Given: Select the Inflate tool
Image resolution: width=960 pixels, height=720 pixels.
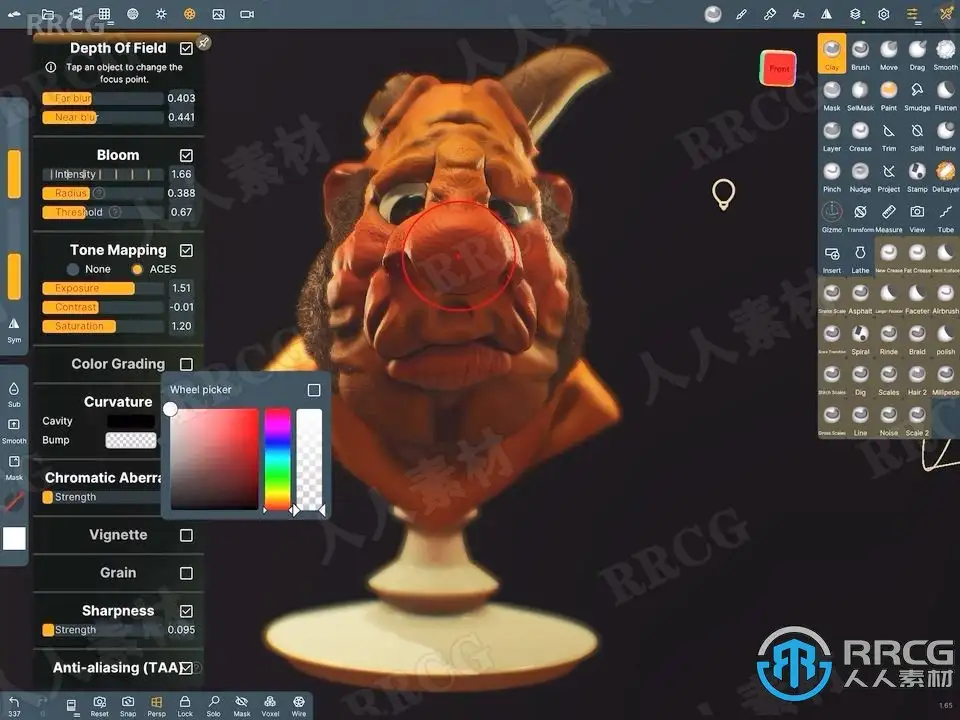Looking at the screenshot, I should coord(945,135).
